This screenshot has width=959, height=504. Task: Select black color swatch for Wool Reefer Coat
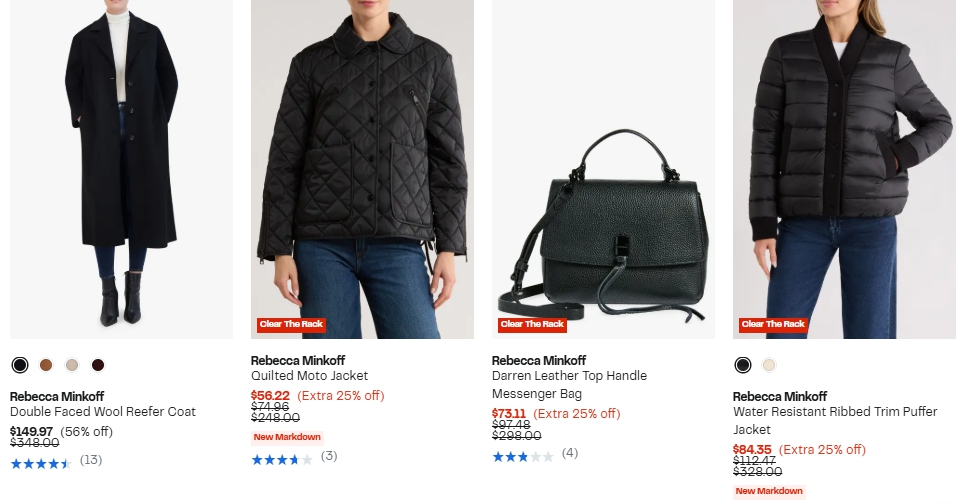click(x=20, y=365)
